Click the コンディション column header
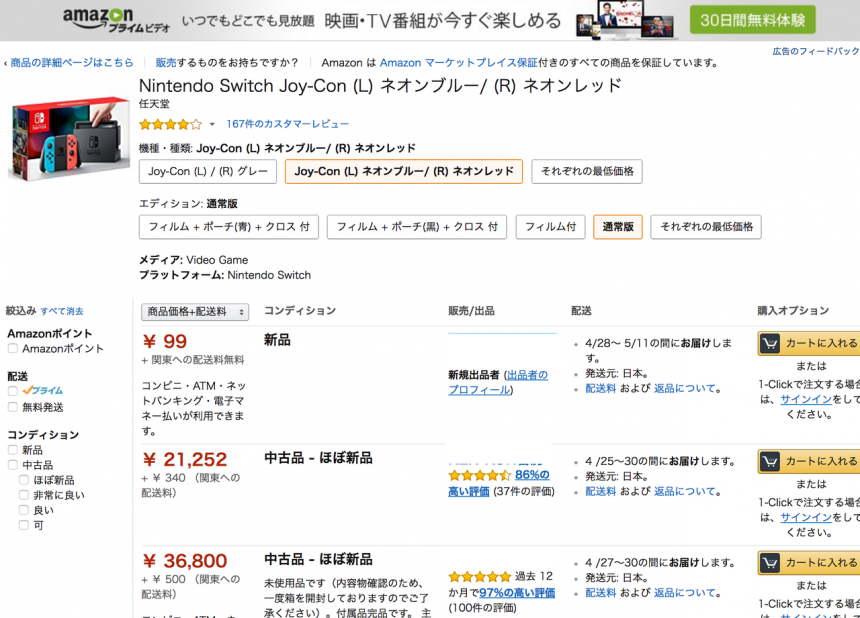 pos(299,311)
